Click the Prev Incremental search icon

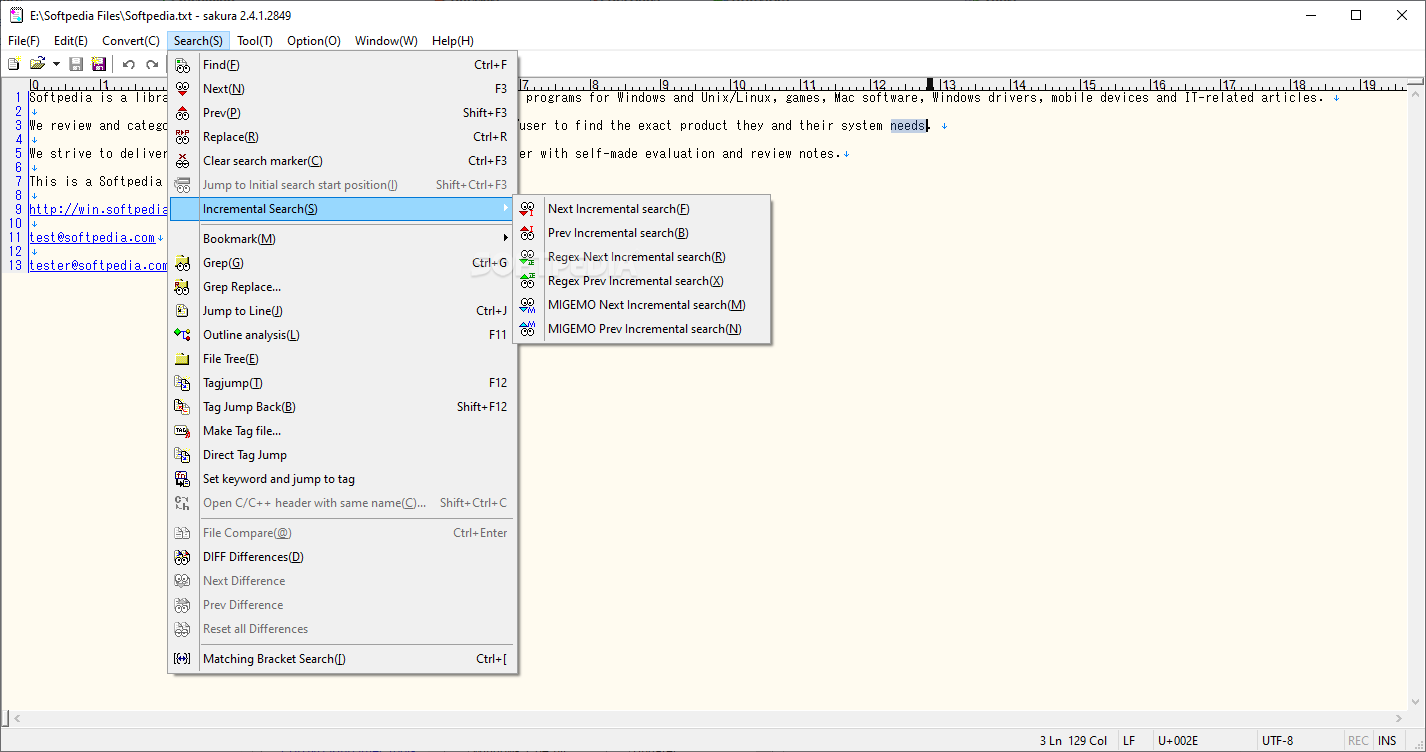(x=528, y=233)
